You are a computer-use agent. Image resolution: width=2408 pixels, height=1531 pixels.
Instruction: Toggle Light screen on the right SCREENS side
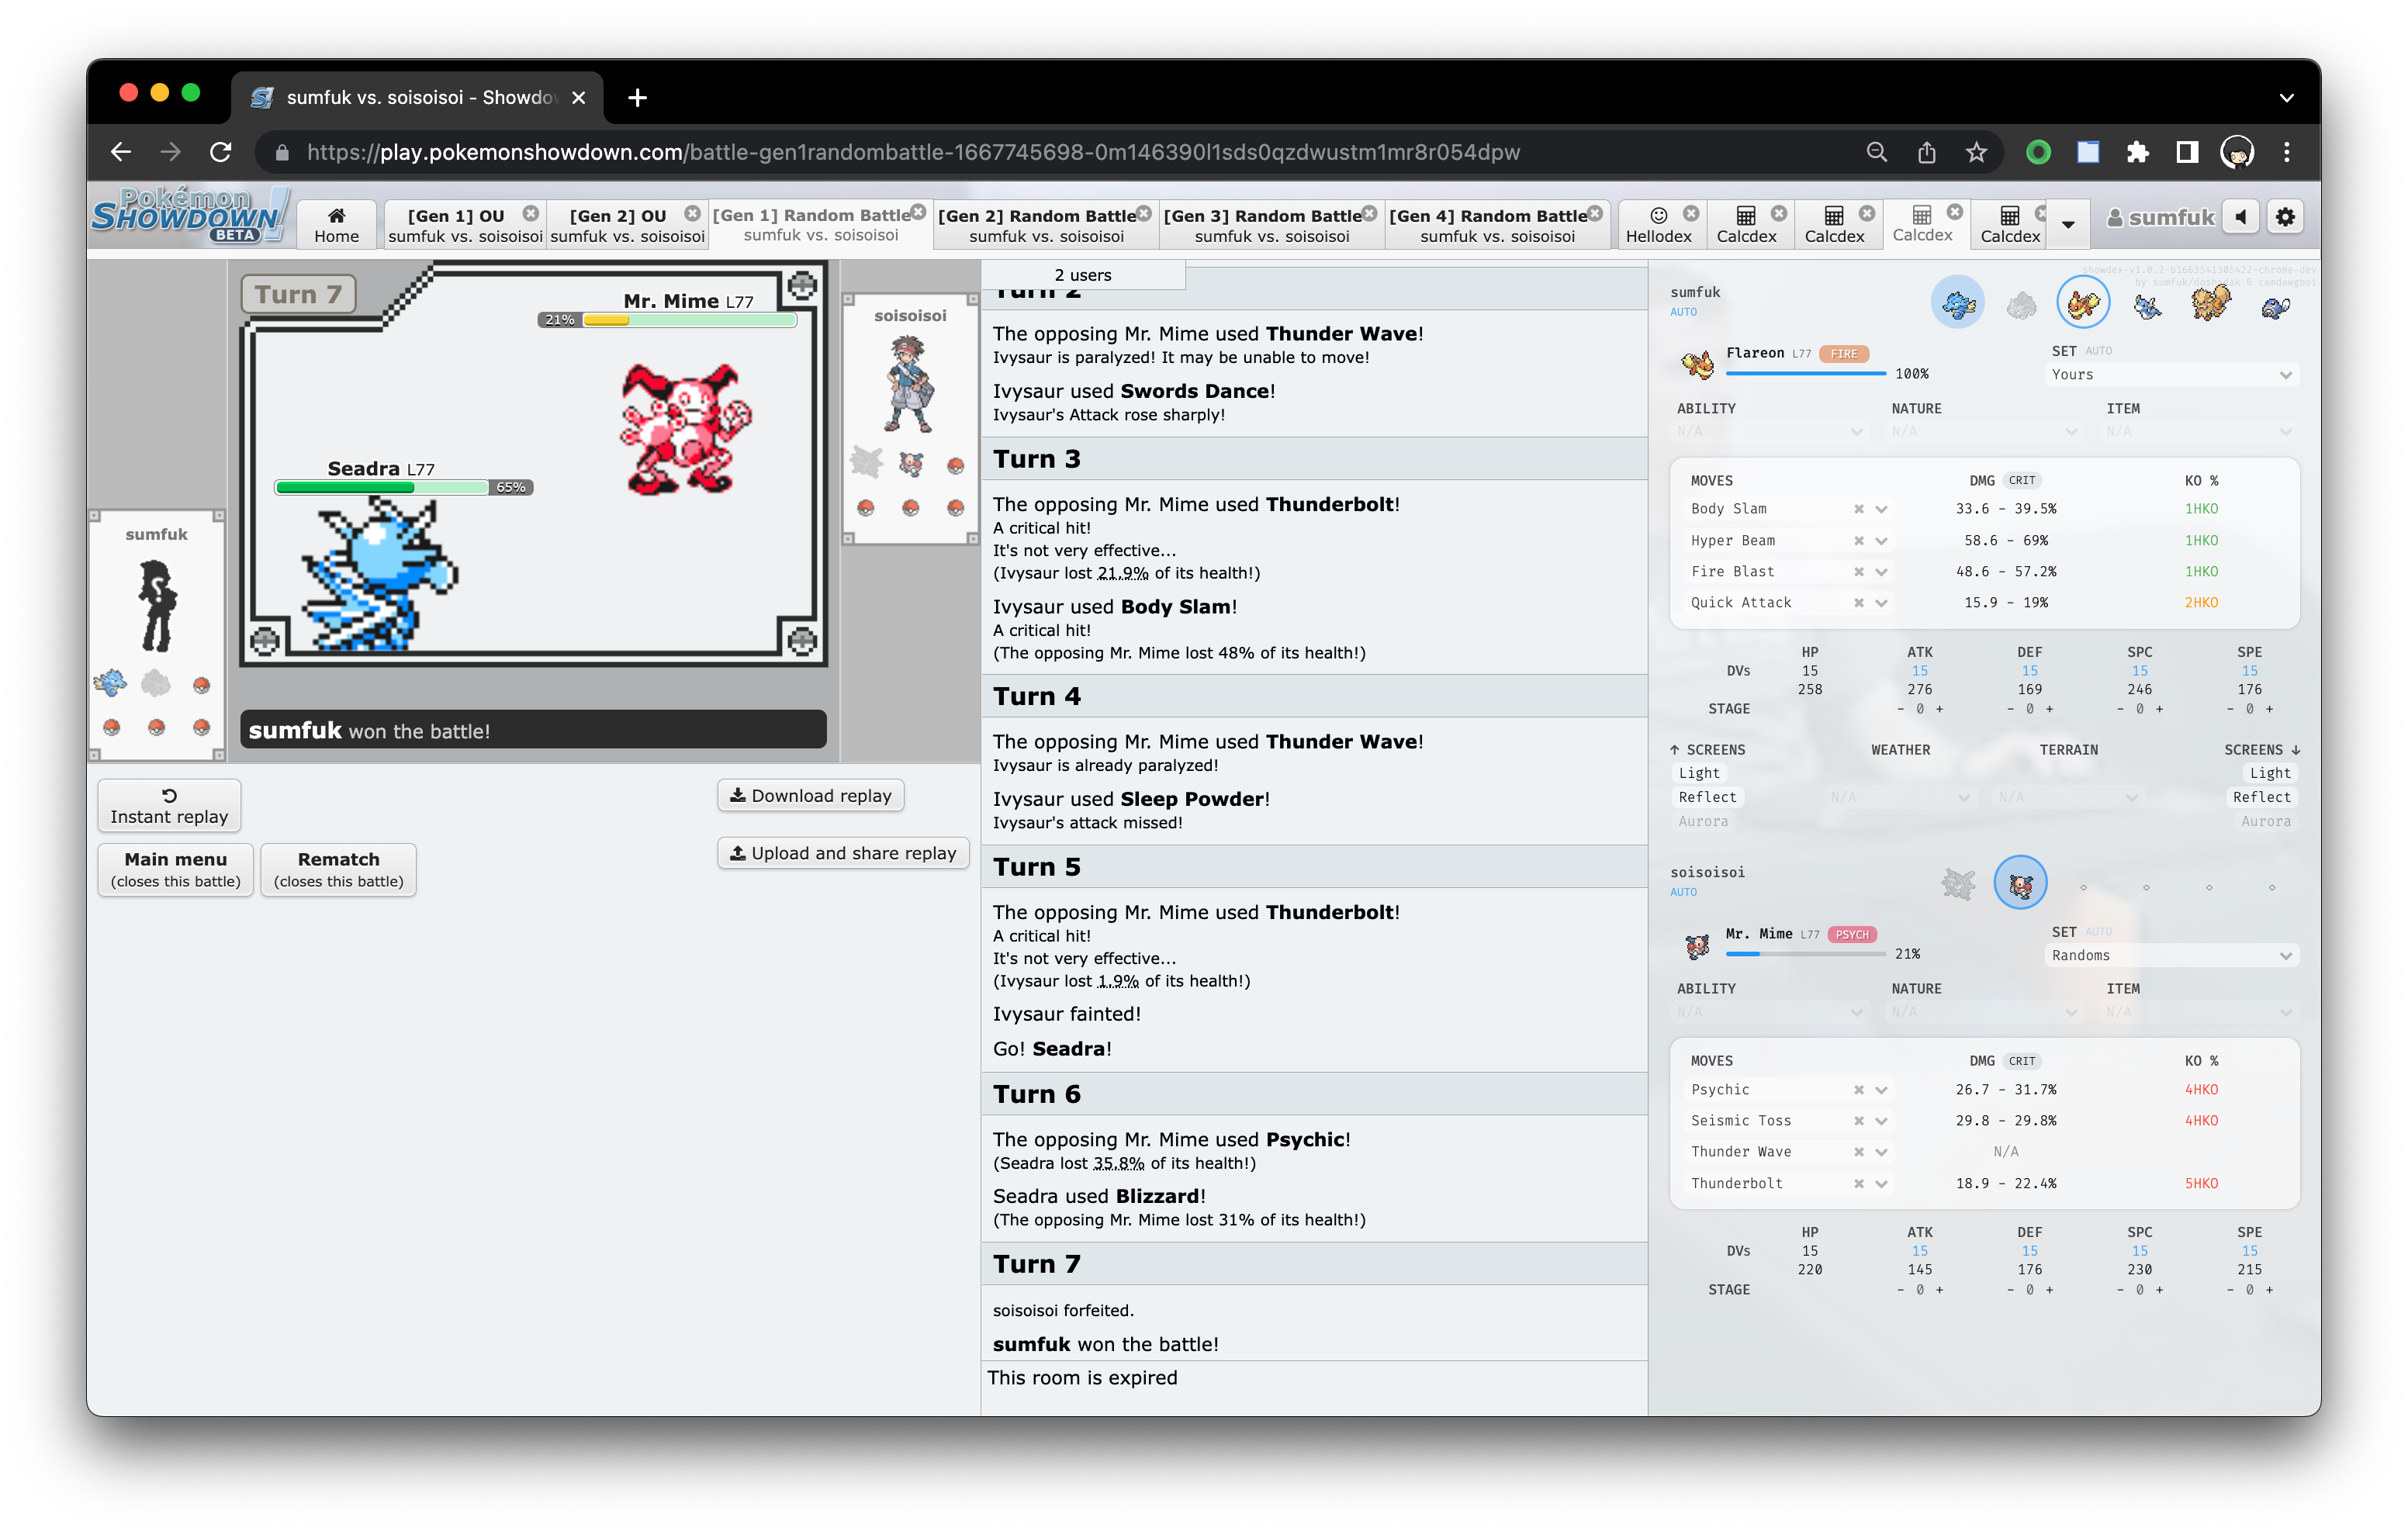pyautogui.click(x=2270, y=773)
